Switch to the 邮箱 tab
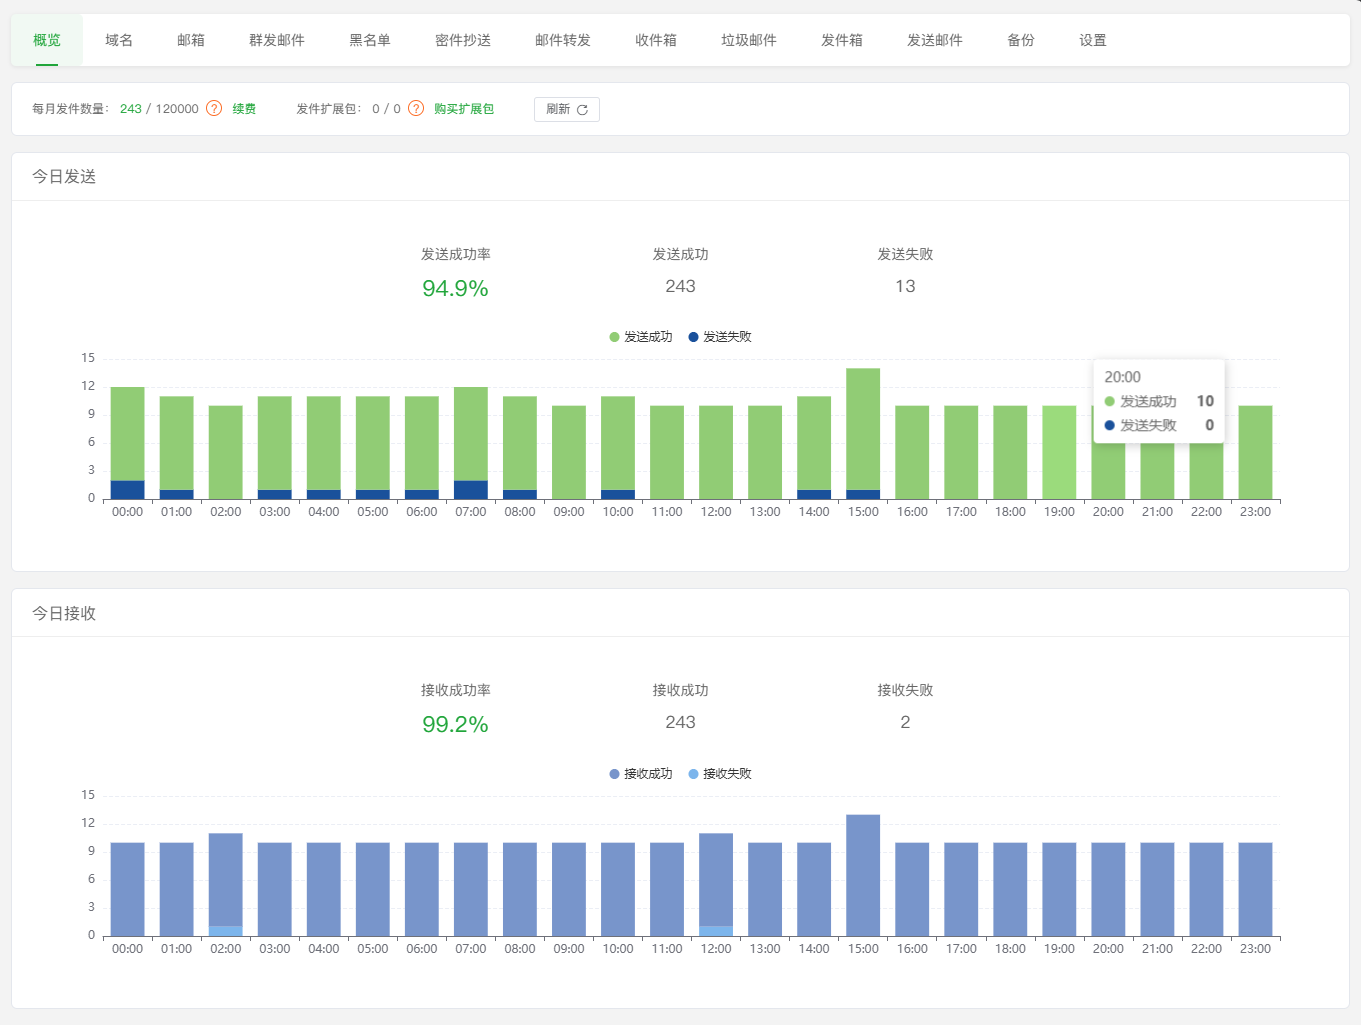This screenshot has height=1025, width=1361. click(x=191, y=40)
